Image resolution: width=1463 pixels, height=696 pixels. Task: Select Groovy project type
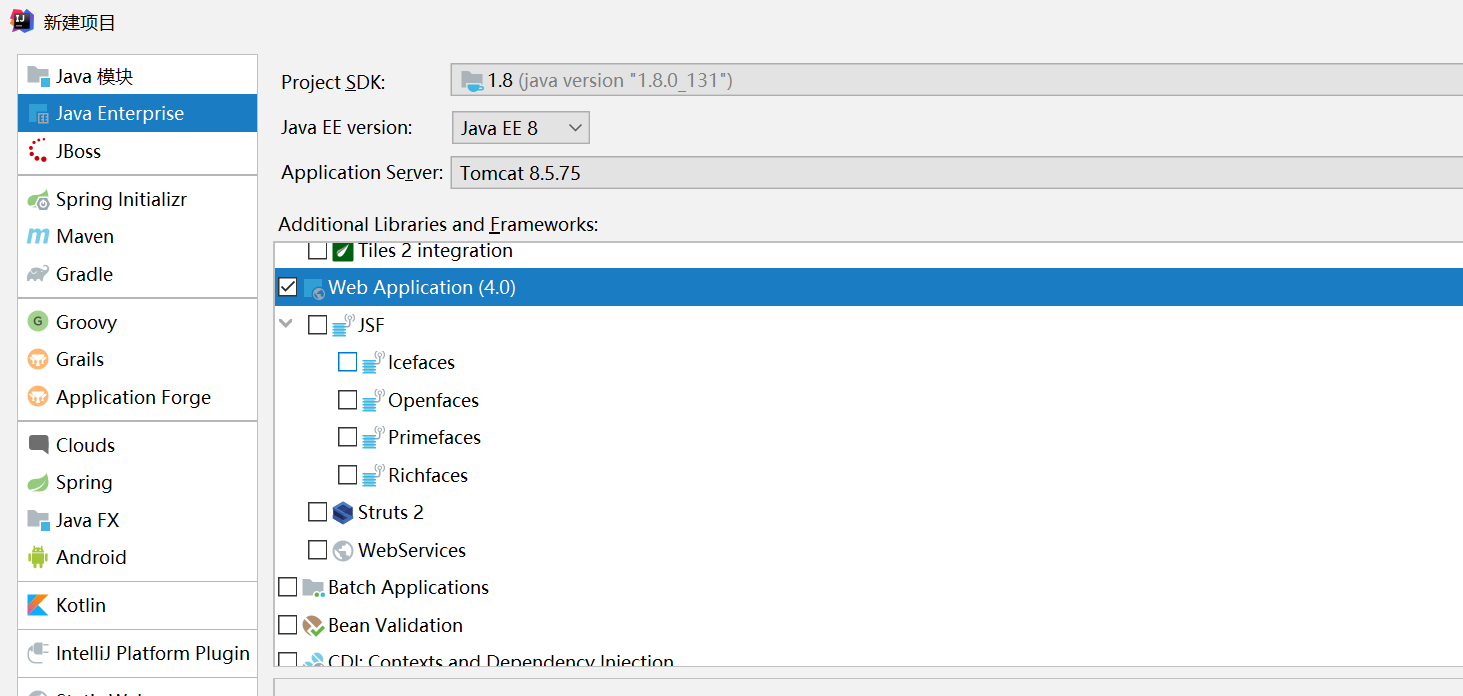(137, 322)
